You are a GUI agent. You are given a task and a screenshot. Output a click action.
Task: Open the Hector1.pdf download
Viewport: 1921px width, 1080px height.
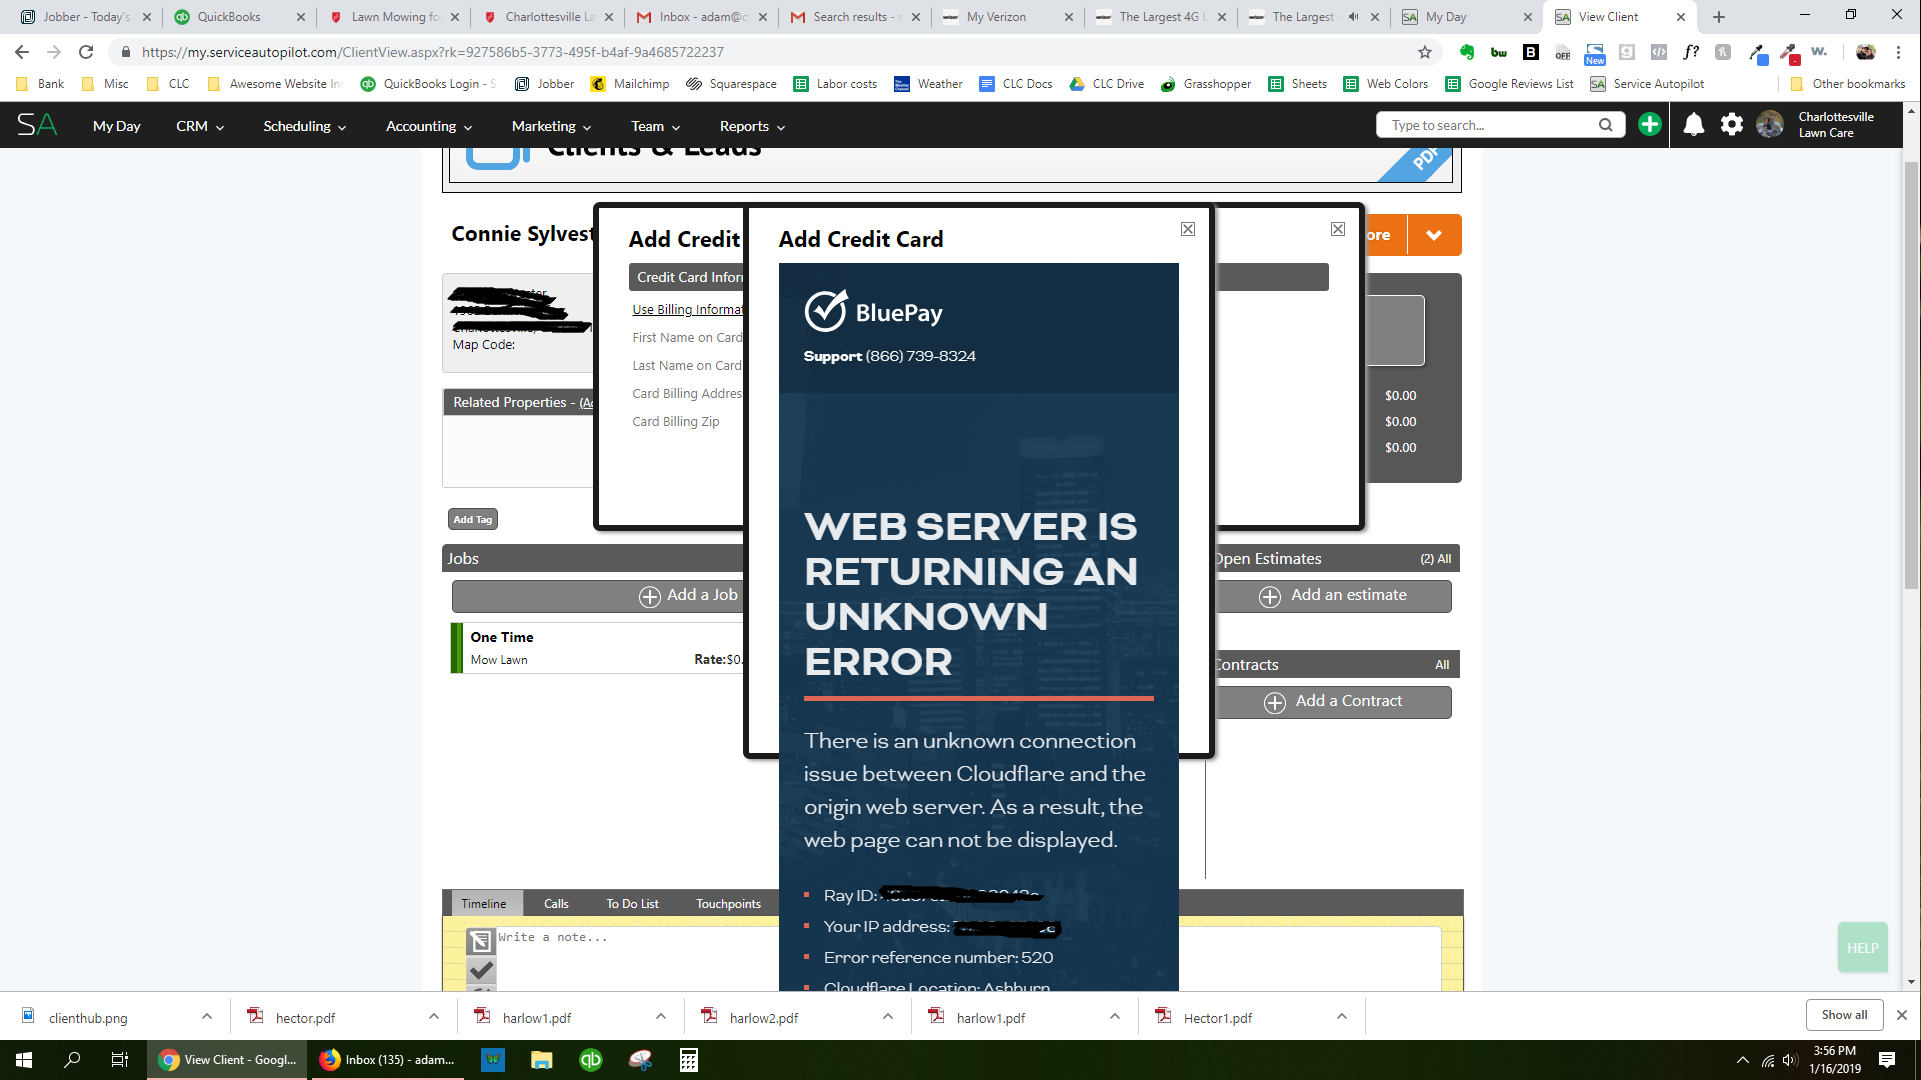click(x=1217, y=1017)
